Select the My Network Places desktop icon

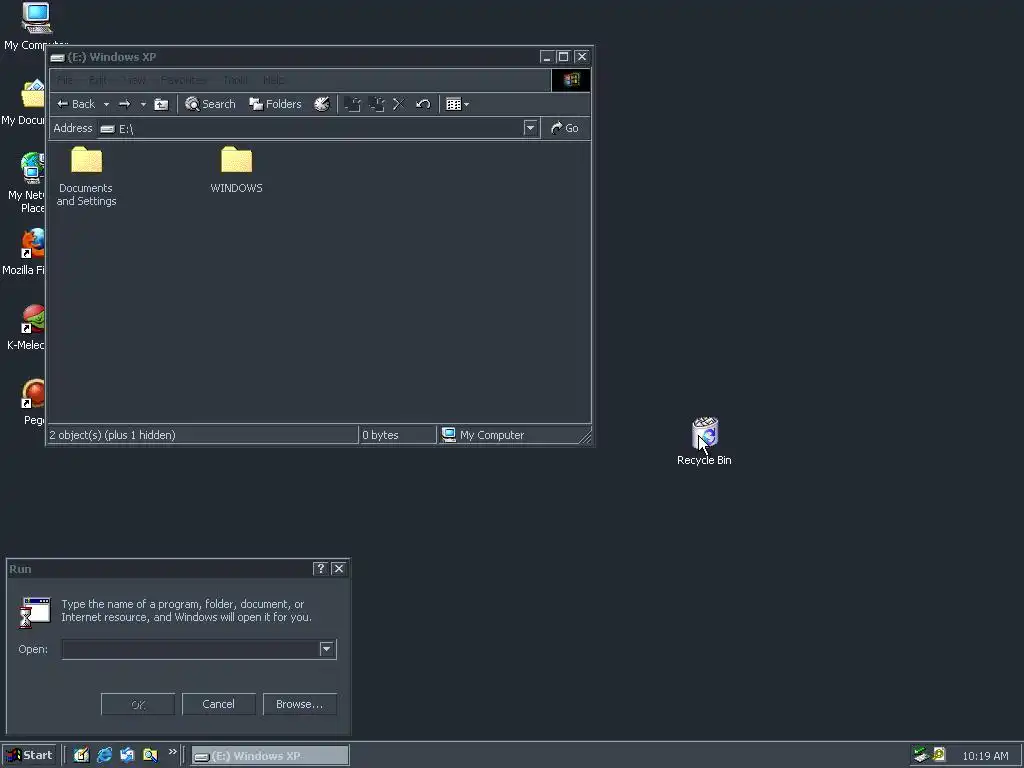tap(27, 182)
